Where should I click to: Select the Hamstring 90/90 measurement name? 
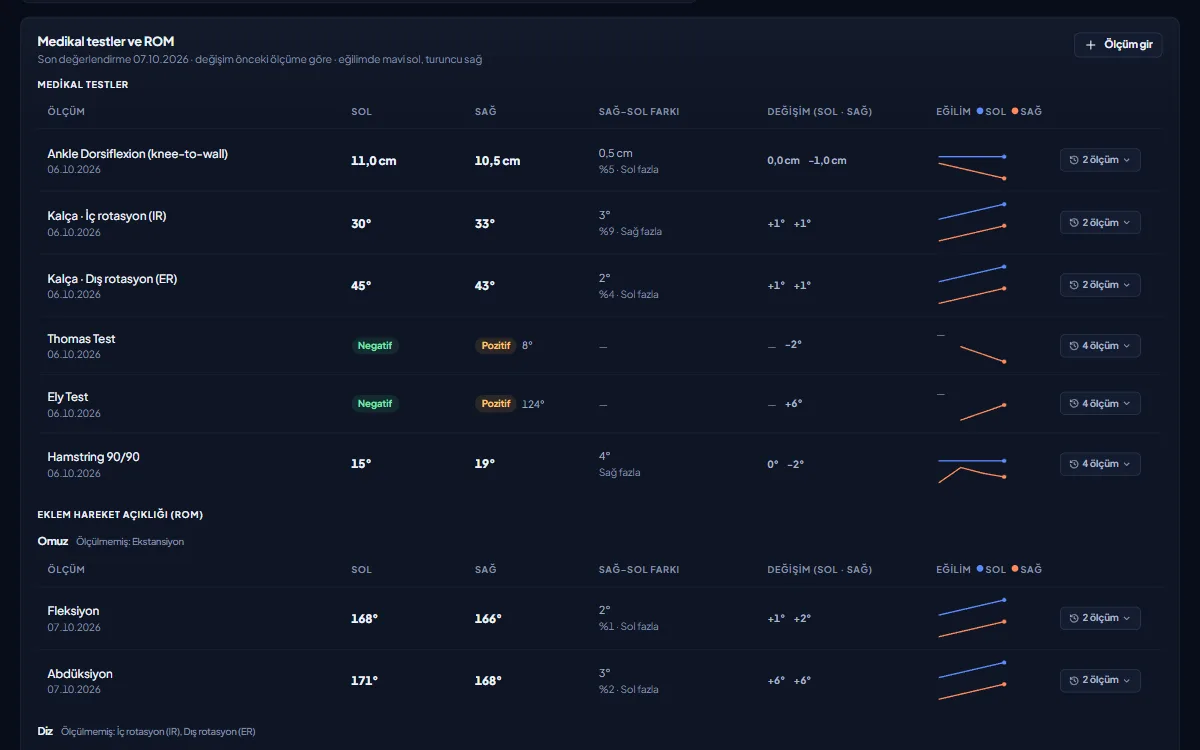(x=93, y=457)
